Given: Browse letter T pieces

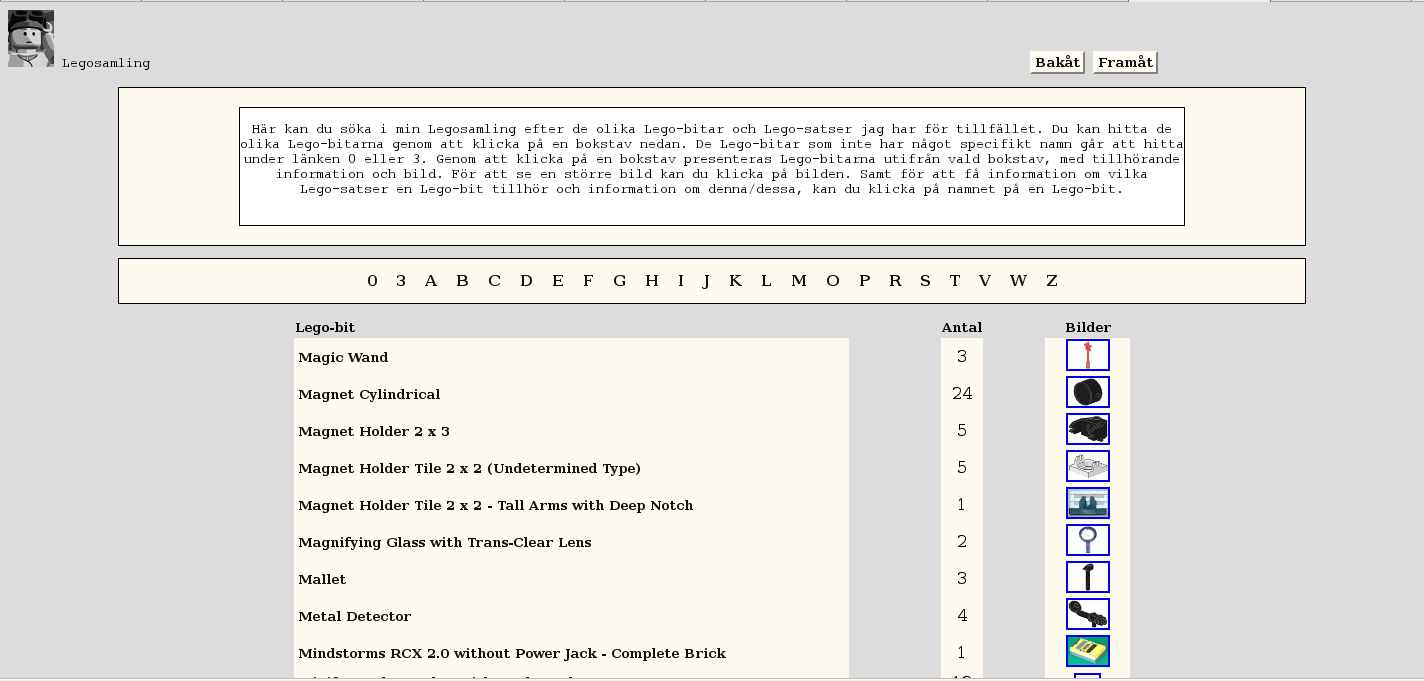Looking at the screenshot, I should (955, 281).
